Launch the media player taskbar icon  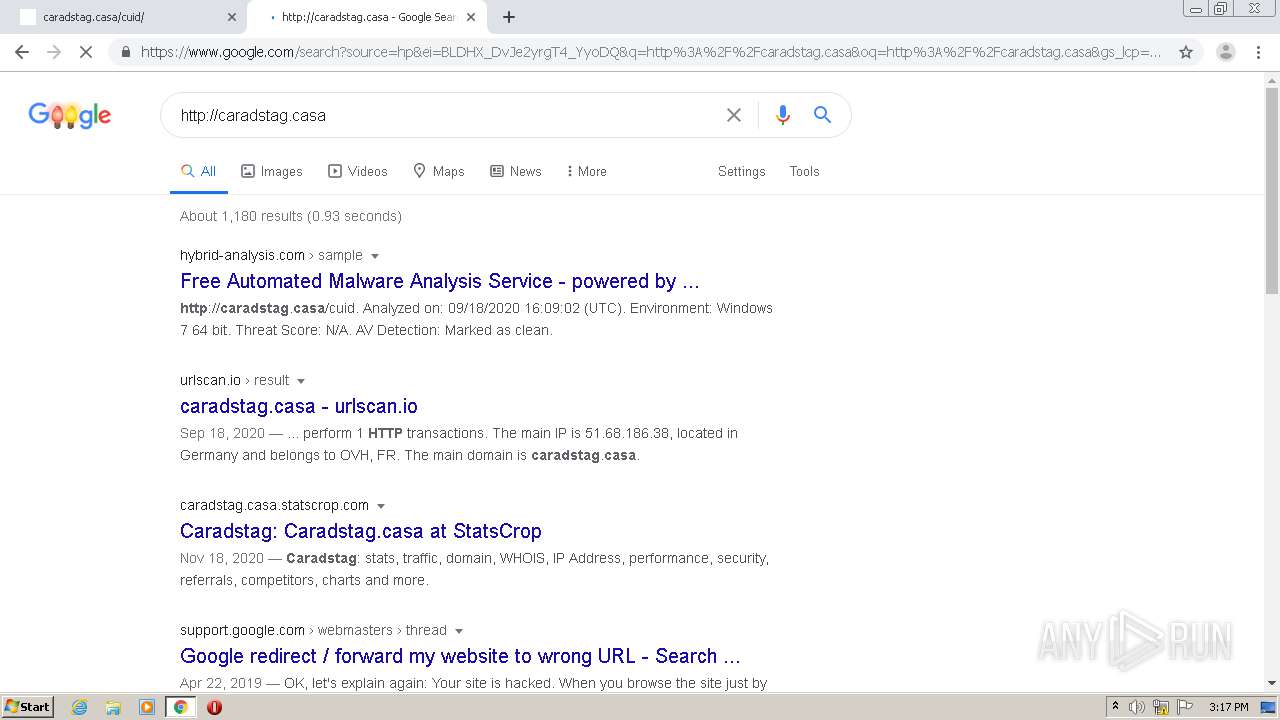pos(147,707)
